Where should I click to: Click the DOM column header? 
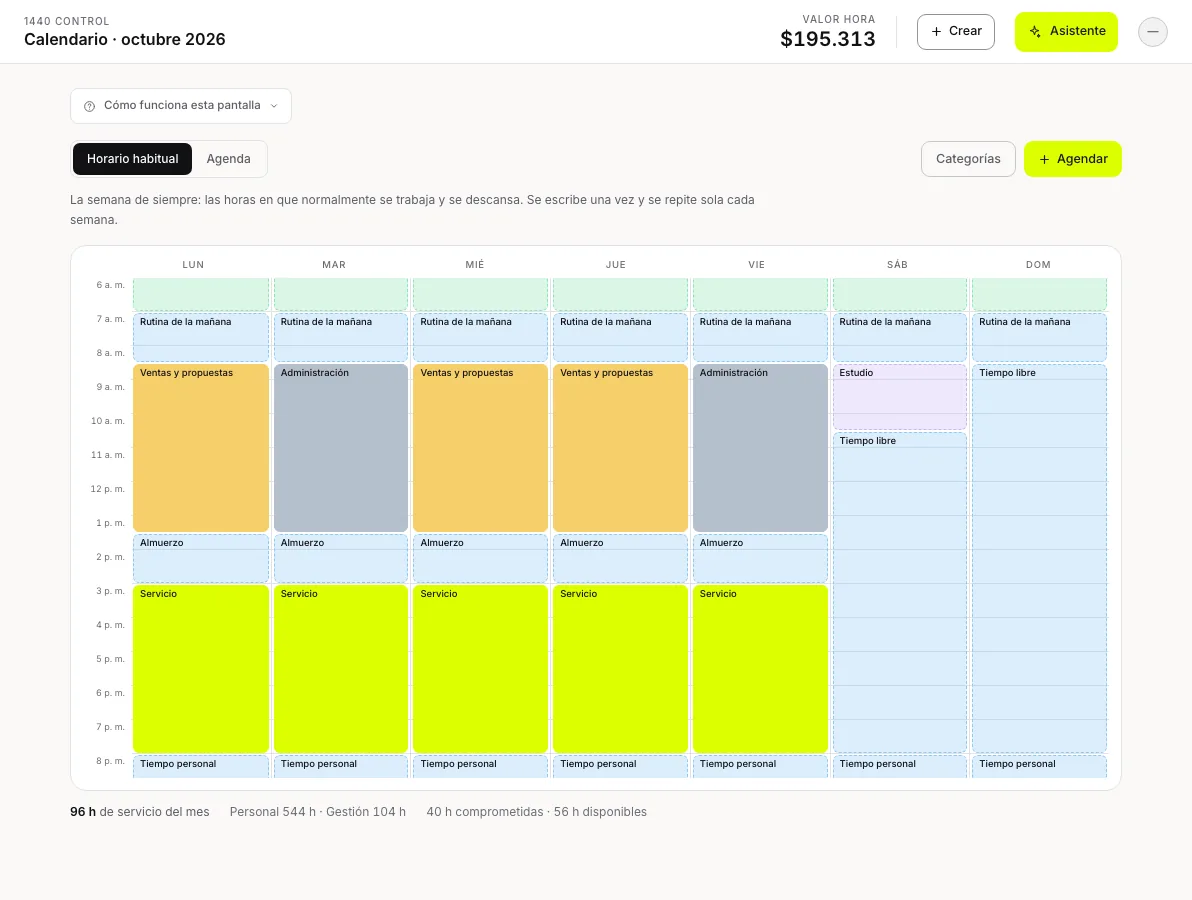click(1038, 265)
